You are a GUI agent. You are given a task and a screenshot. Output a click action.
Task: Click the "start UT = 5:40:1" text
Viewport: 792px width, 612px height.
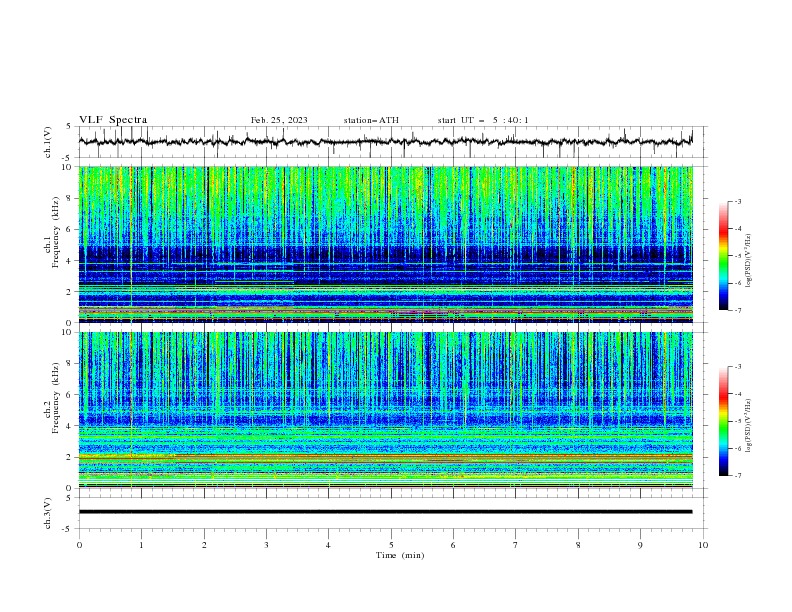coord(483,120)
